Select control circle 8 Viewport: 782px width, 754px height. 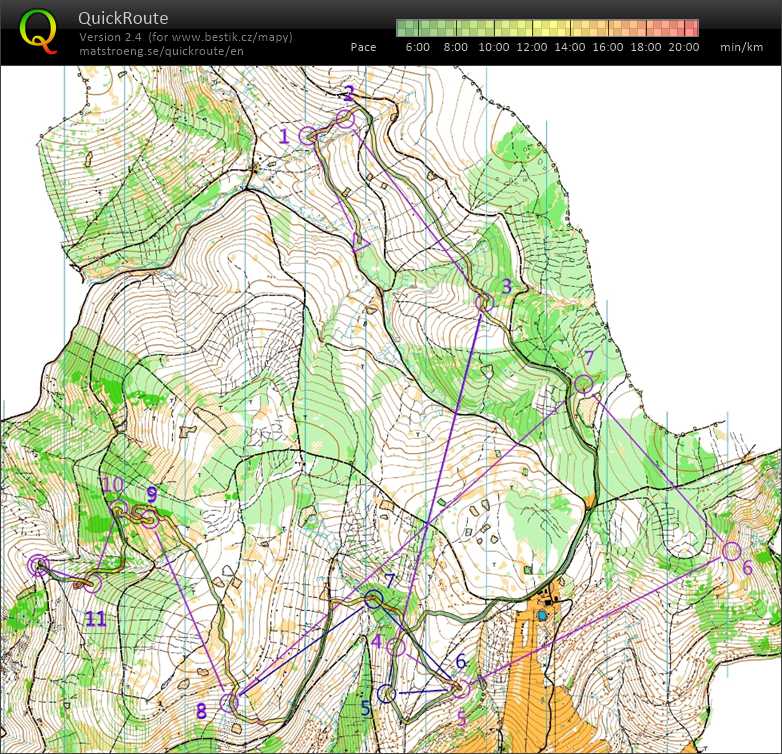[x=229, y=702]
